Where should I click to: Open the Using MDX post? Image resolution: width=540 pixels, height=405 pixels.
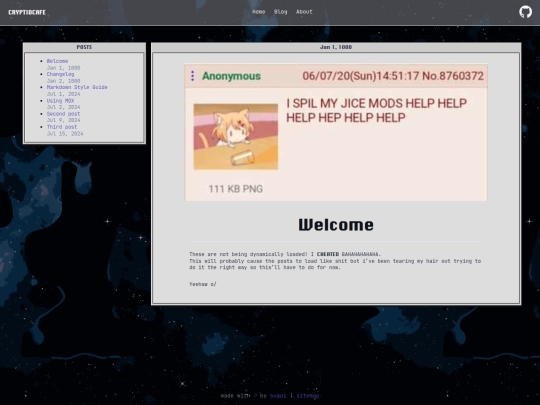60,101
